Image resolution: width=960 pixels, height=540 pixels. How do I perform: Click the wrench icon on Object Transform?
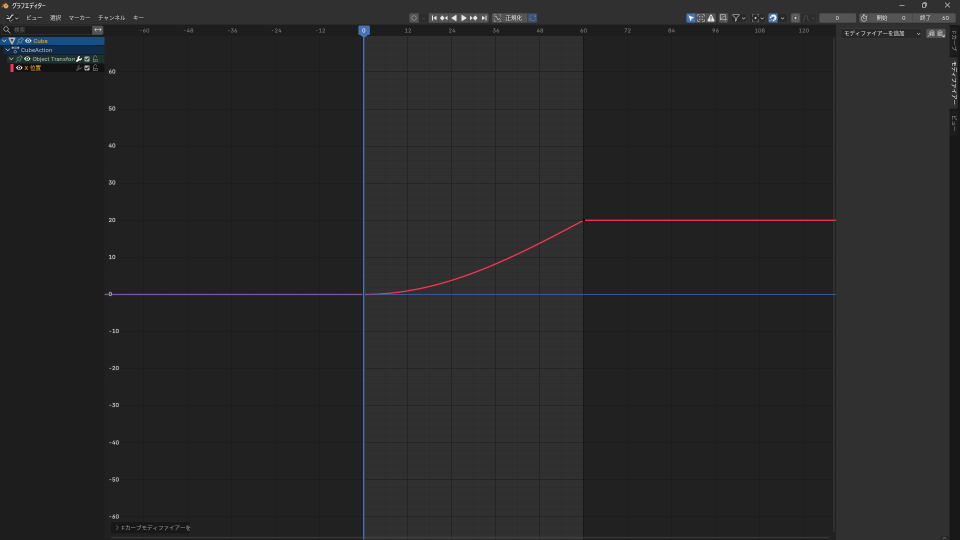(x=79, y=59)
